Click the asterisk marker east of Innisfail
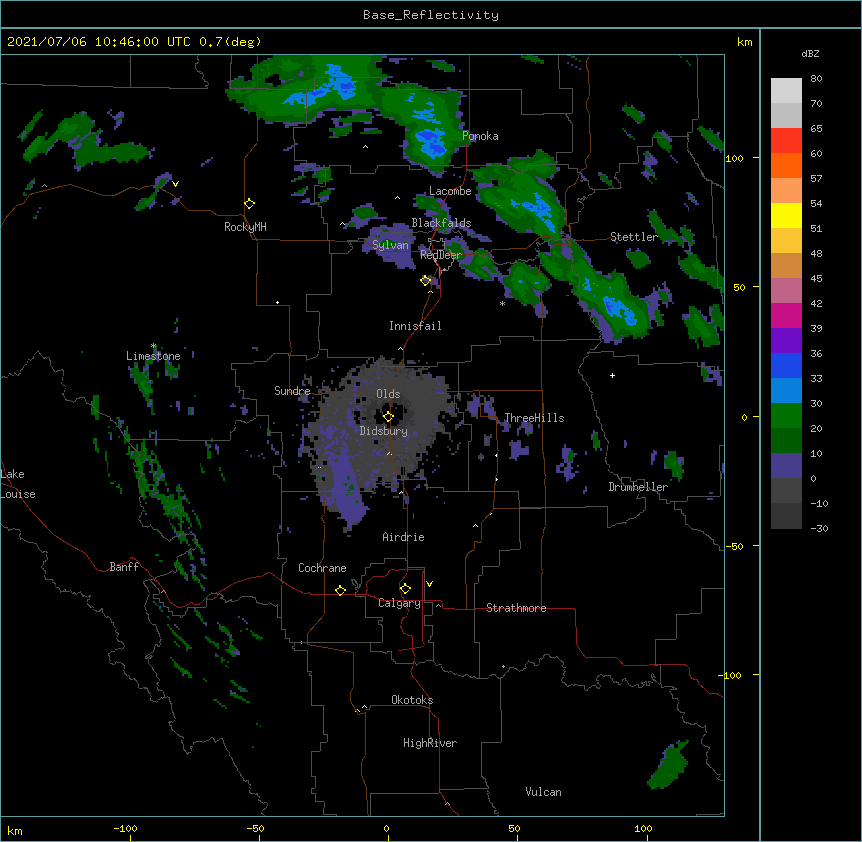 [502, 304]
